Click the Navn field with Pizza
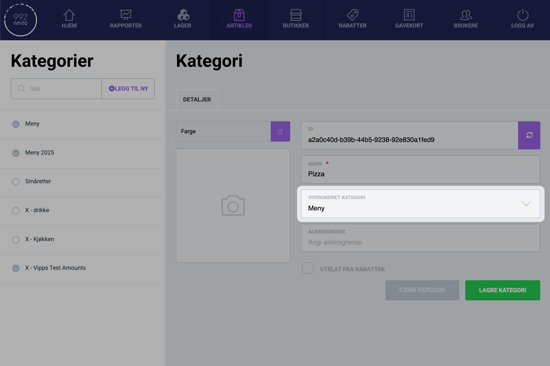Viewport: 550px width, 366px height. 420,170
